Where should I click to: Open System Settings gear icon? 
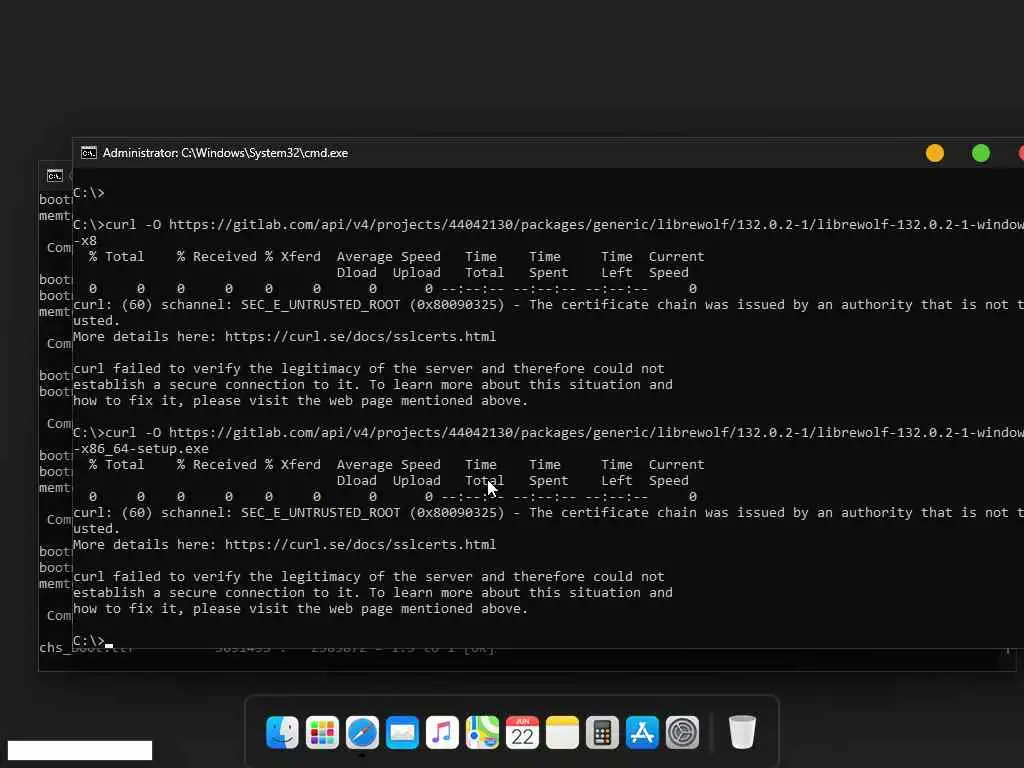(682, 732)
